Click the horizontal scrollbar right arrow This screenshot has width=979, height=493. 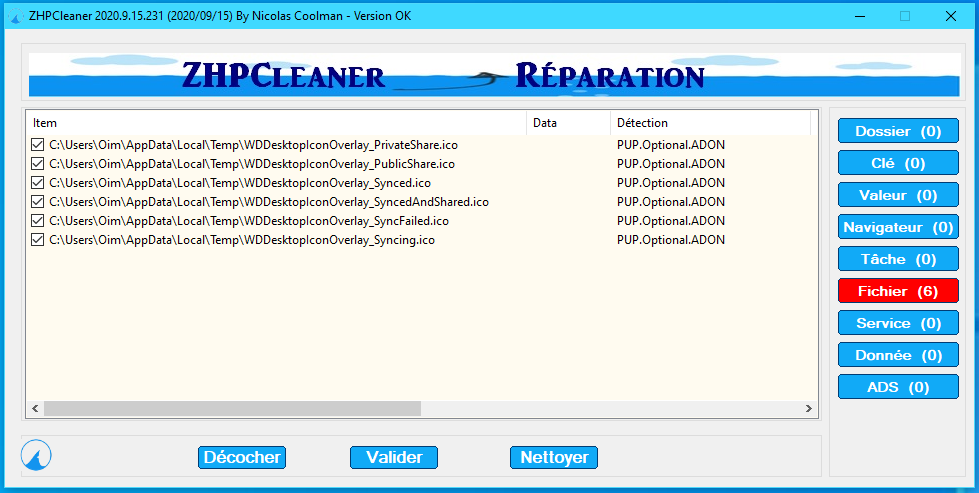click(809, 409)
